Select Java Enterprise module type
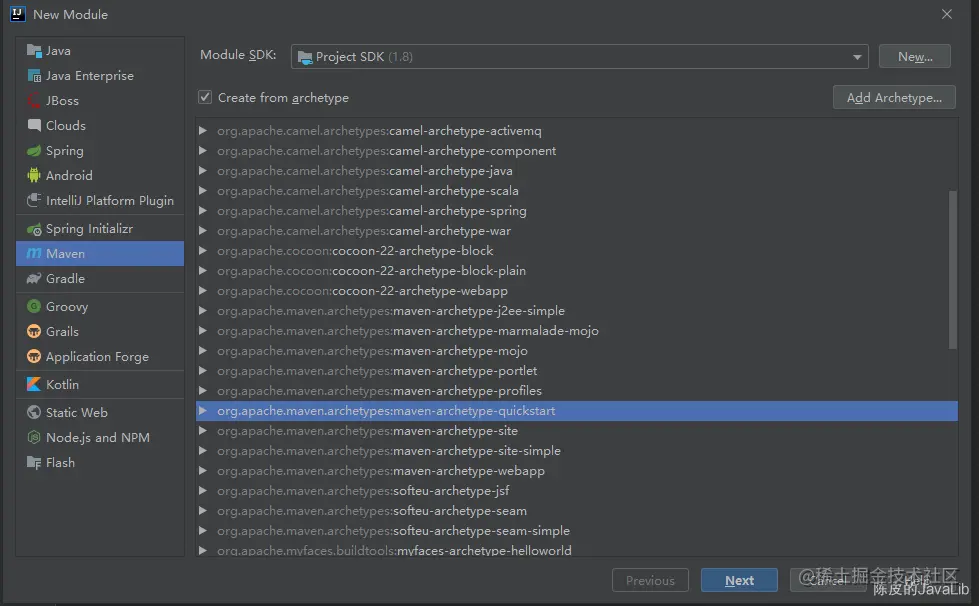 (x=100, y=76)
